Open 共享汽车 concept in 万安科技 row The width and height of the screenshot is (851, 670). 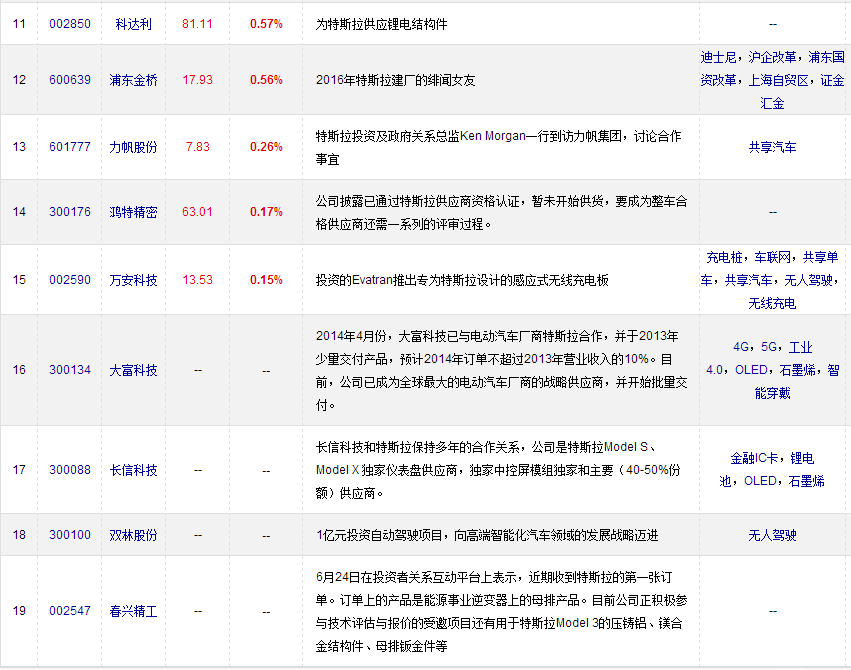tap(748, 280)
